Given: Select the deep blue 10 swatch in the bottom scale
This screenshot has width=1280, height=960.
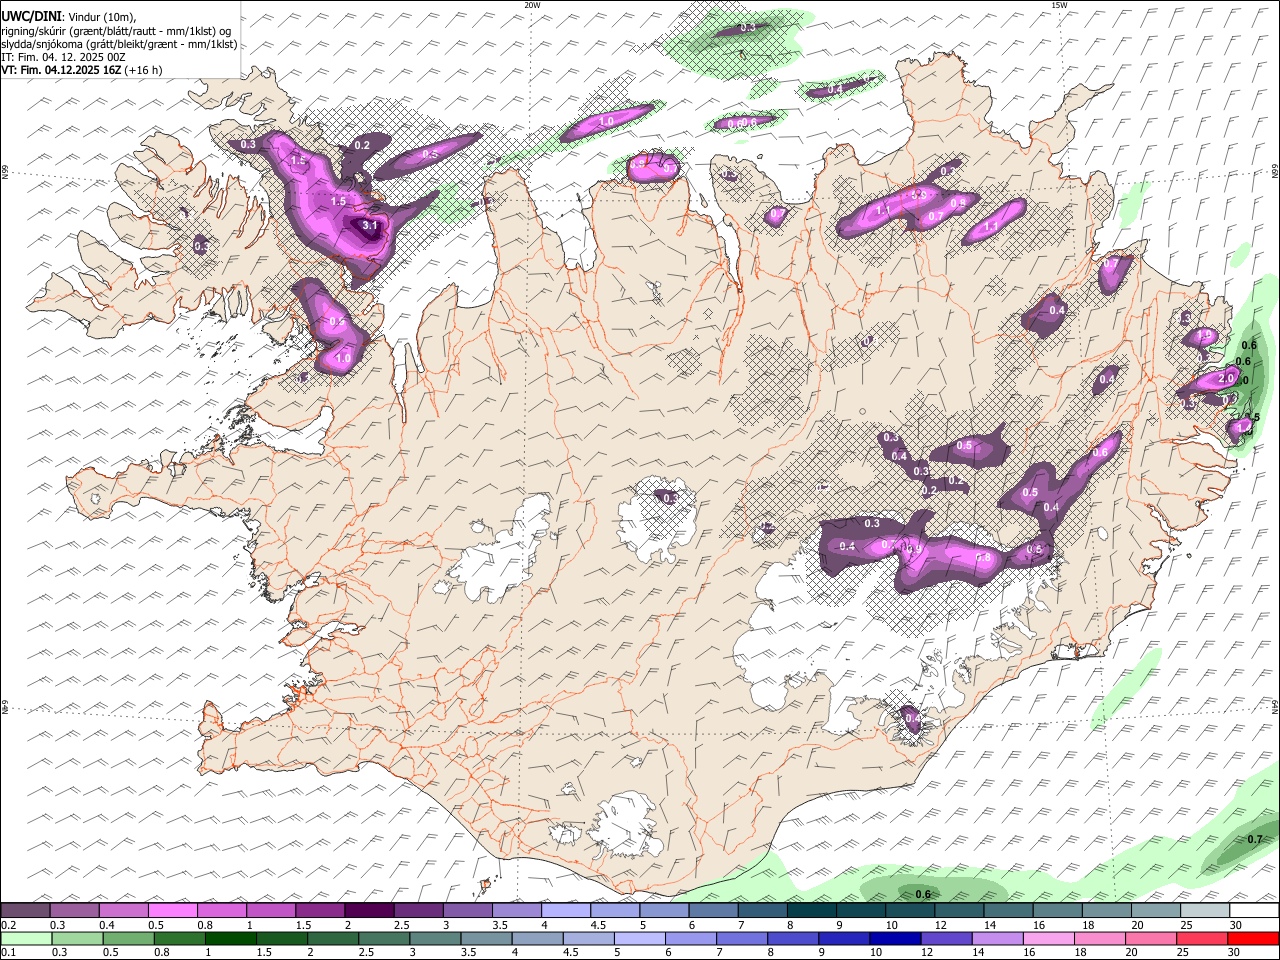Looking at the screenshot, I should (x=895, y=939).
